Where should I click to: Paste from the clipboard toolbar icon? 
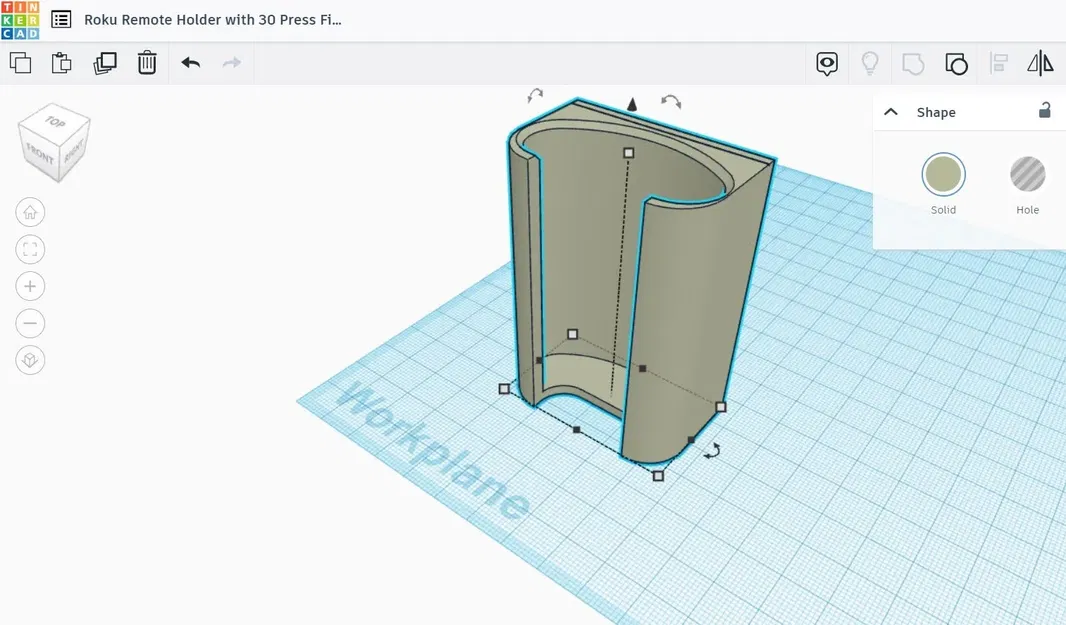62,63
